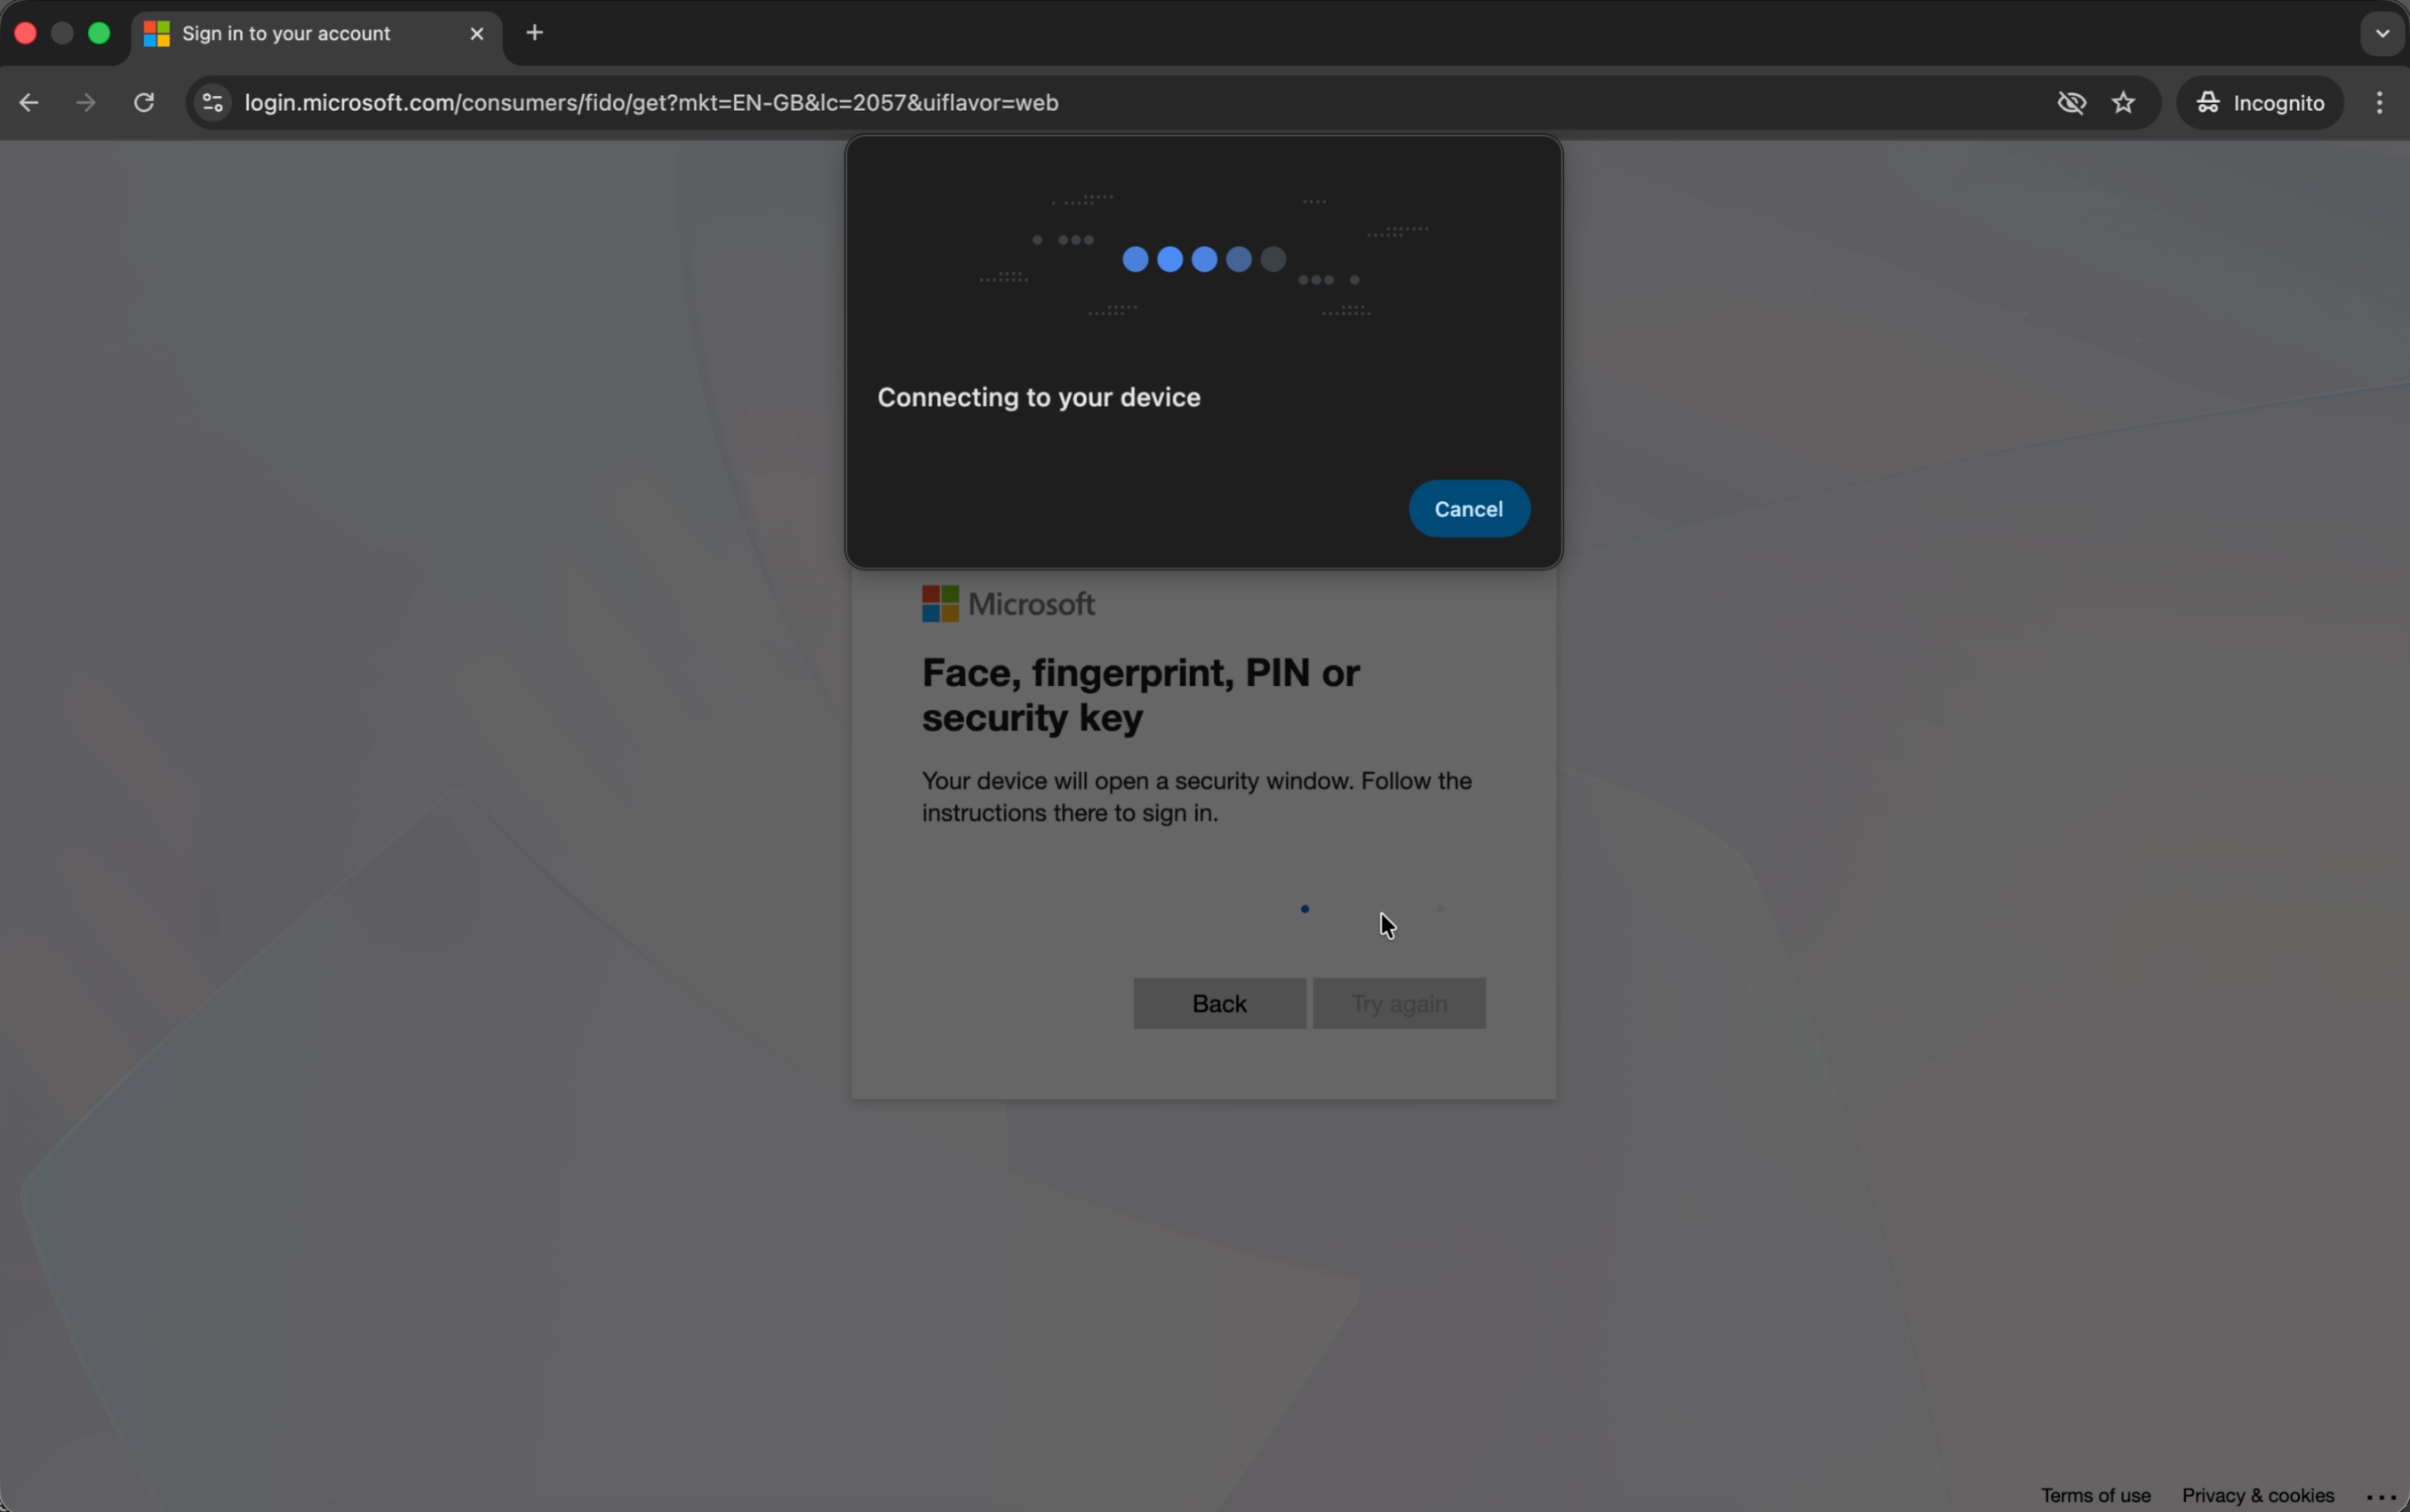
Task: Open Chrome's three-dot menu
Action: coord(2382,102)
